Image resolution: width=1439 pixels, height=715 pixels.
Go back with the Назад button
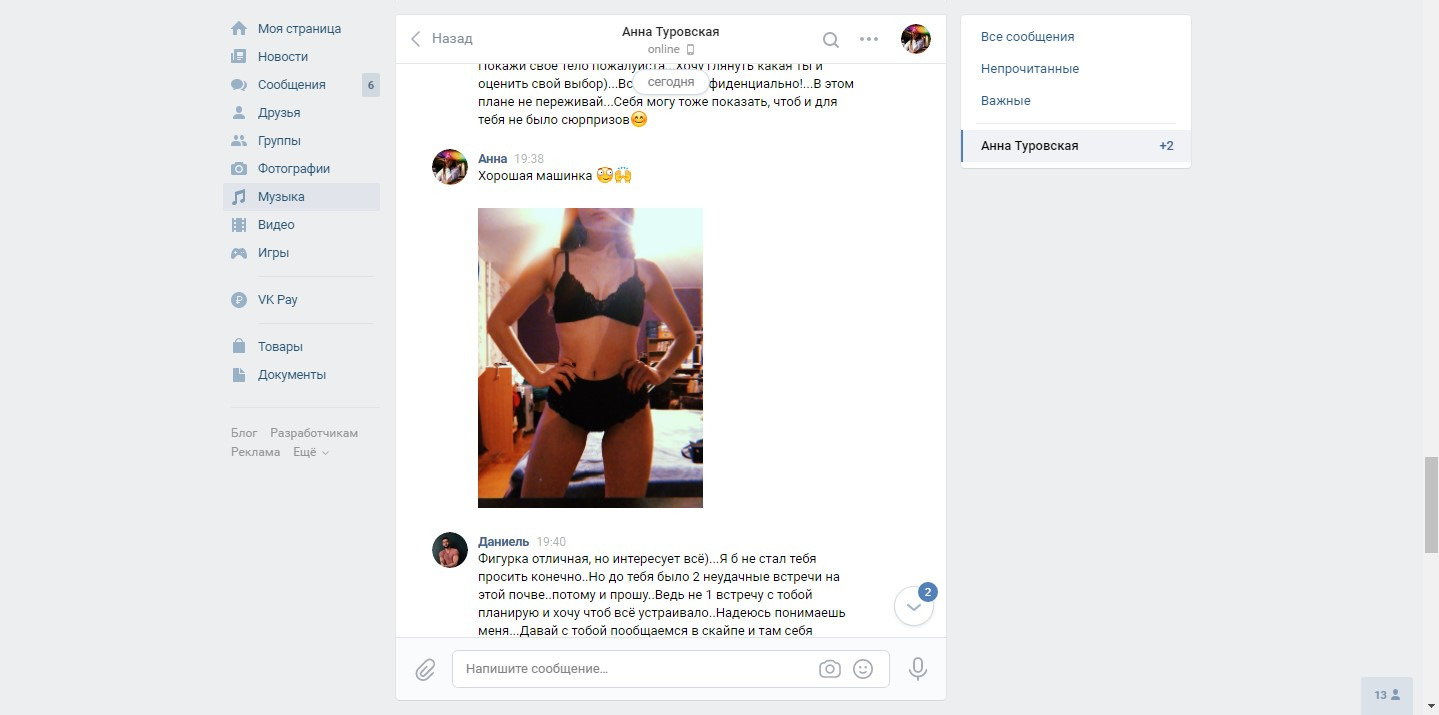tap(442, 39)
